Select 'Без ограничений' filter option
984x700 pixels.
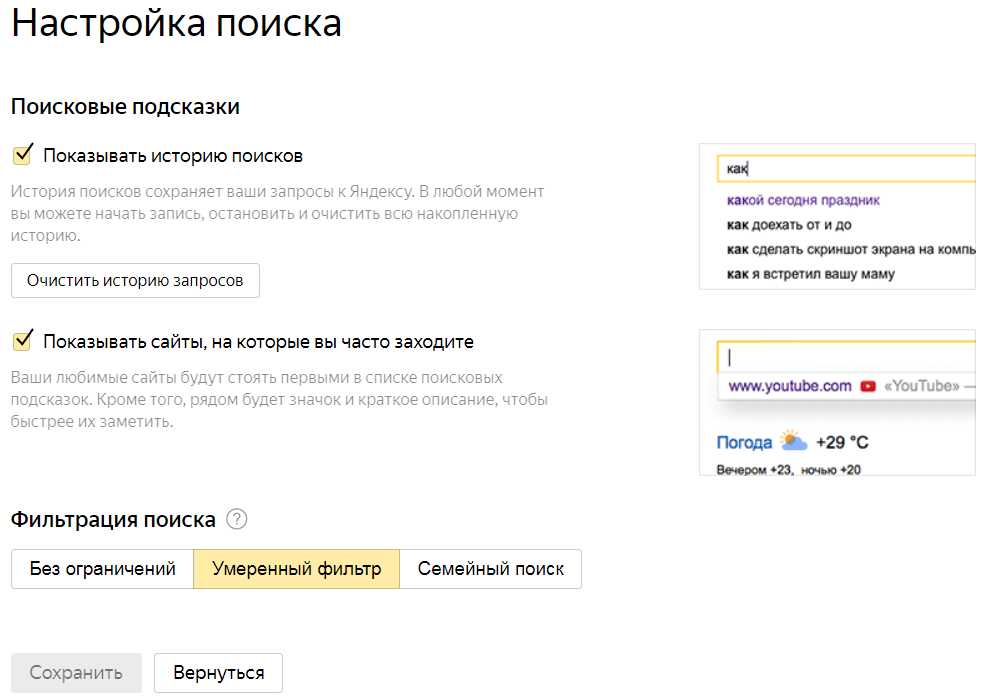tap(102, 569)
